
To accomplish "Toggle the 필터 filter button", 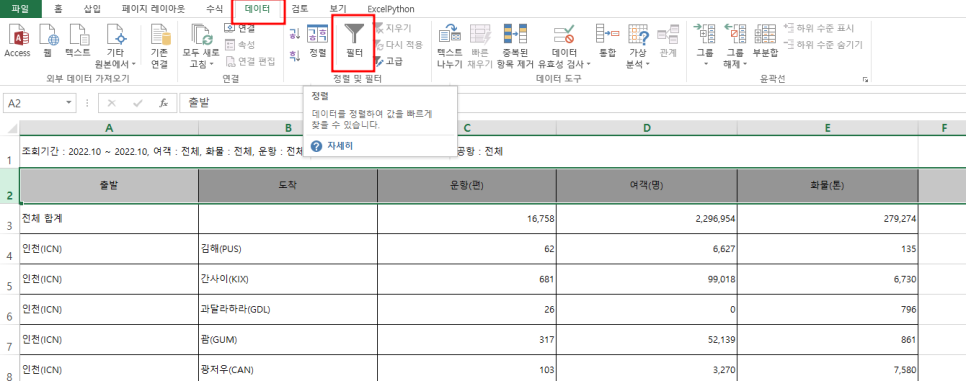I will tap(354, 42).
